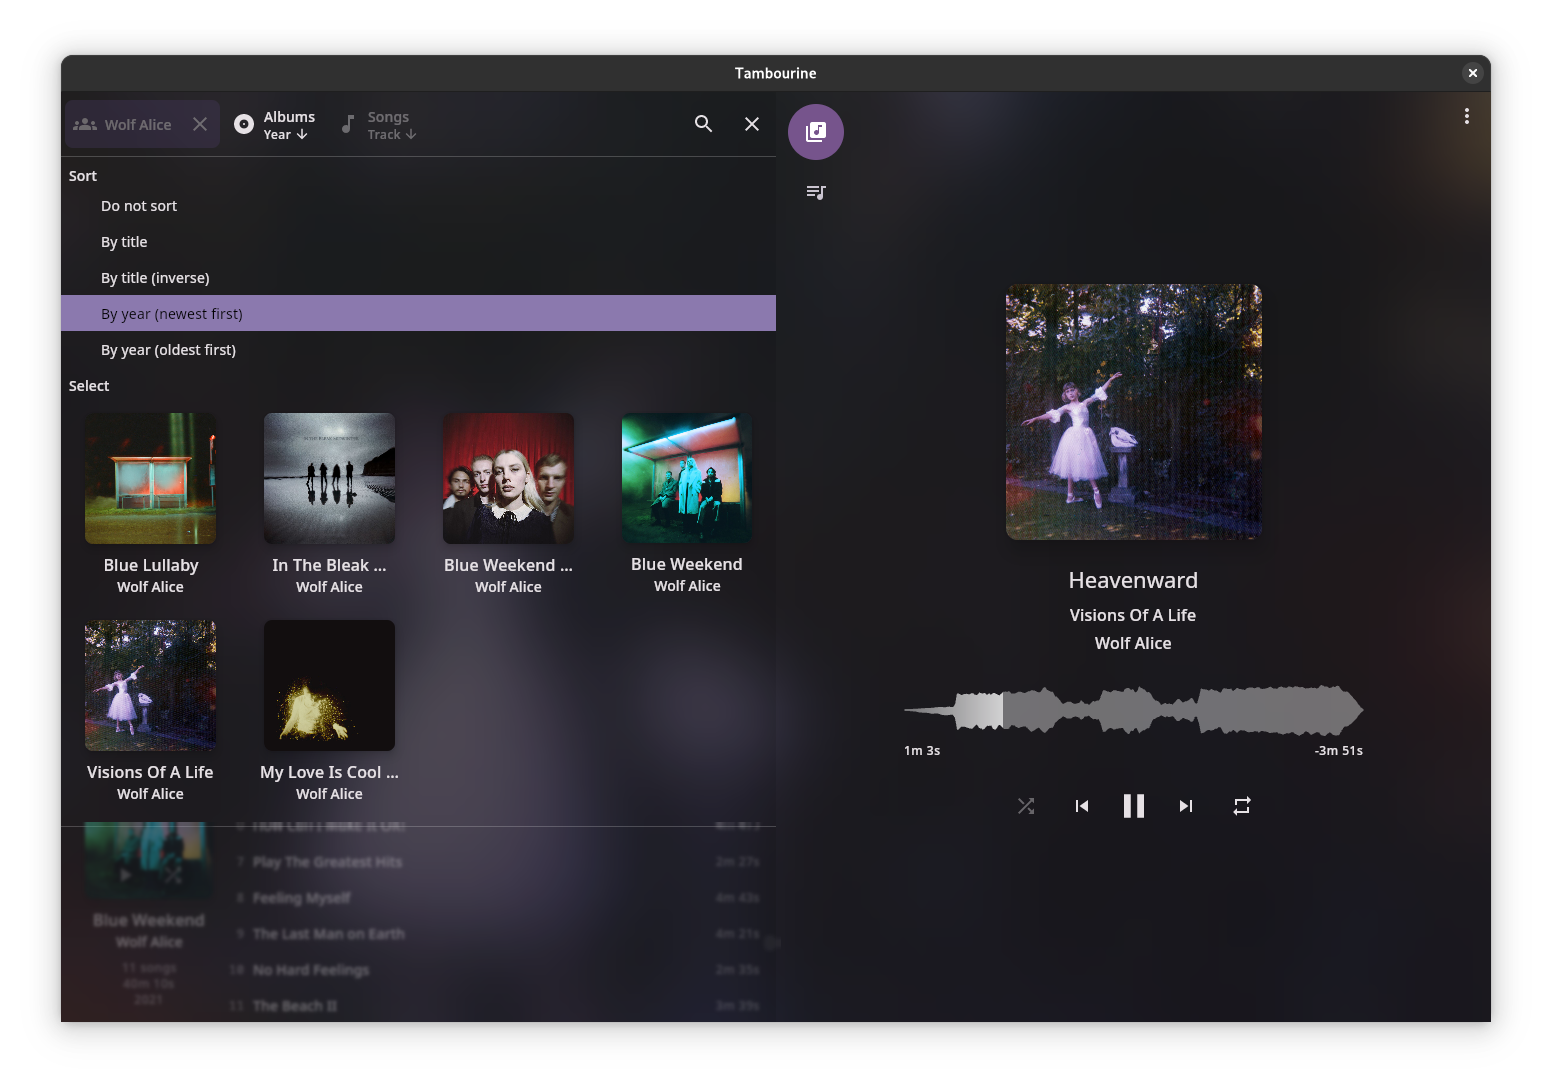1552x1089 pixels.
Task: Click the elapsed time 1m 3s
Action: coord(922,750)
